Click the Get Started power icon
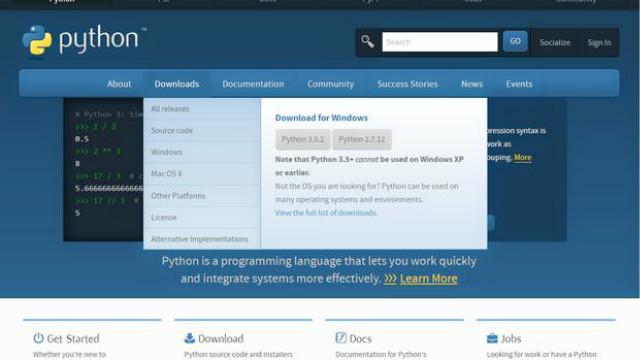640x360 pixels. click(38, 338)
